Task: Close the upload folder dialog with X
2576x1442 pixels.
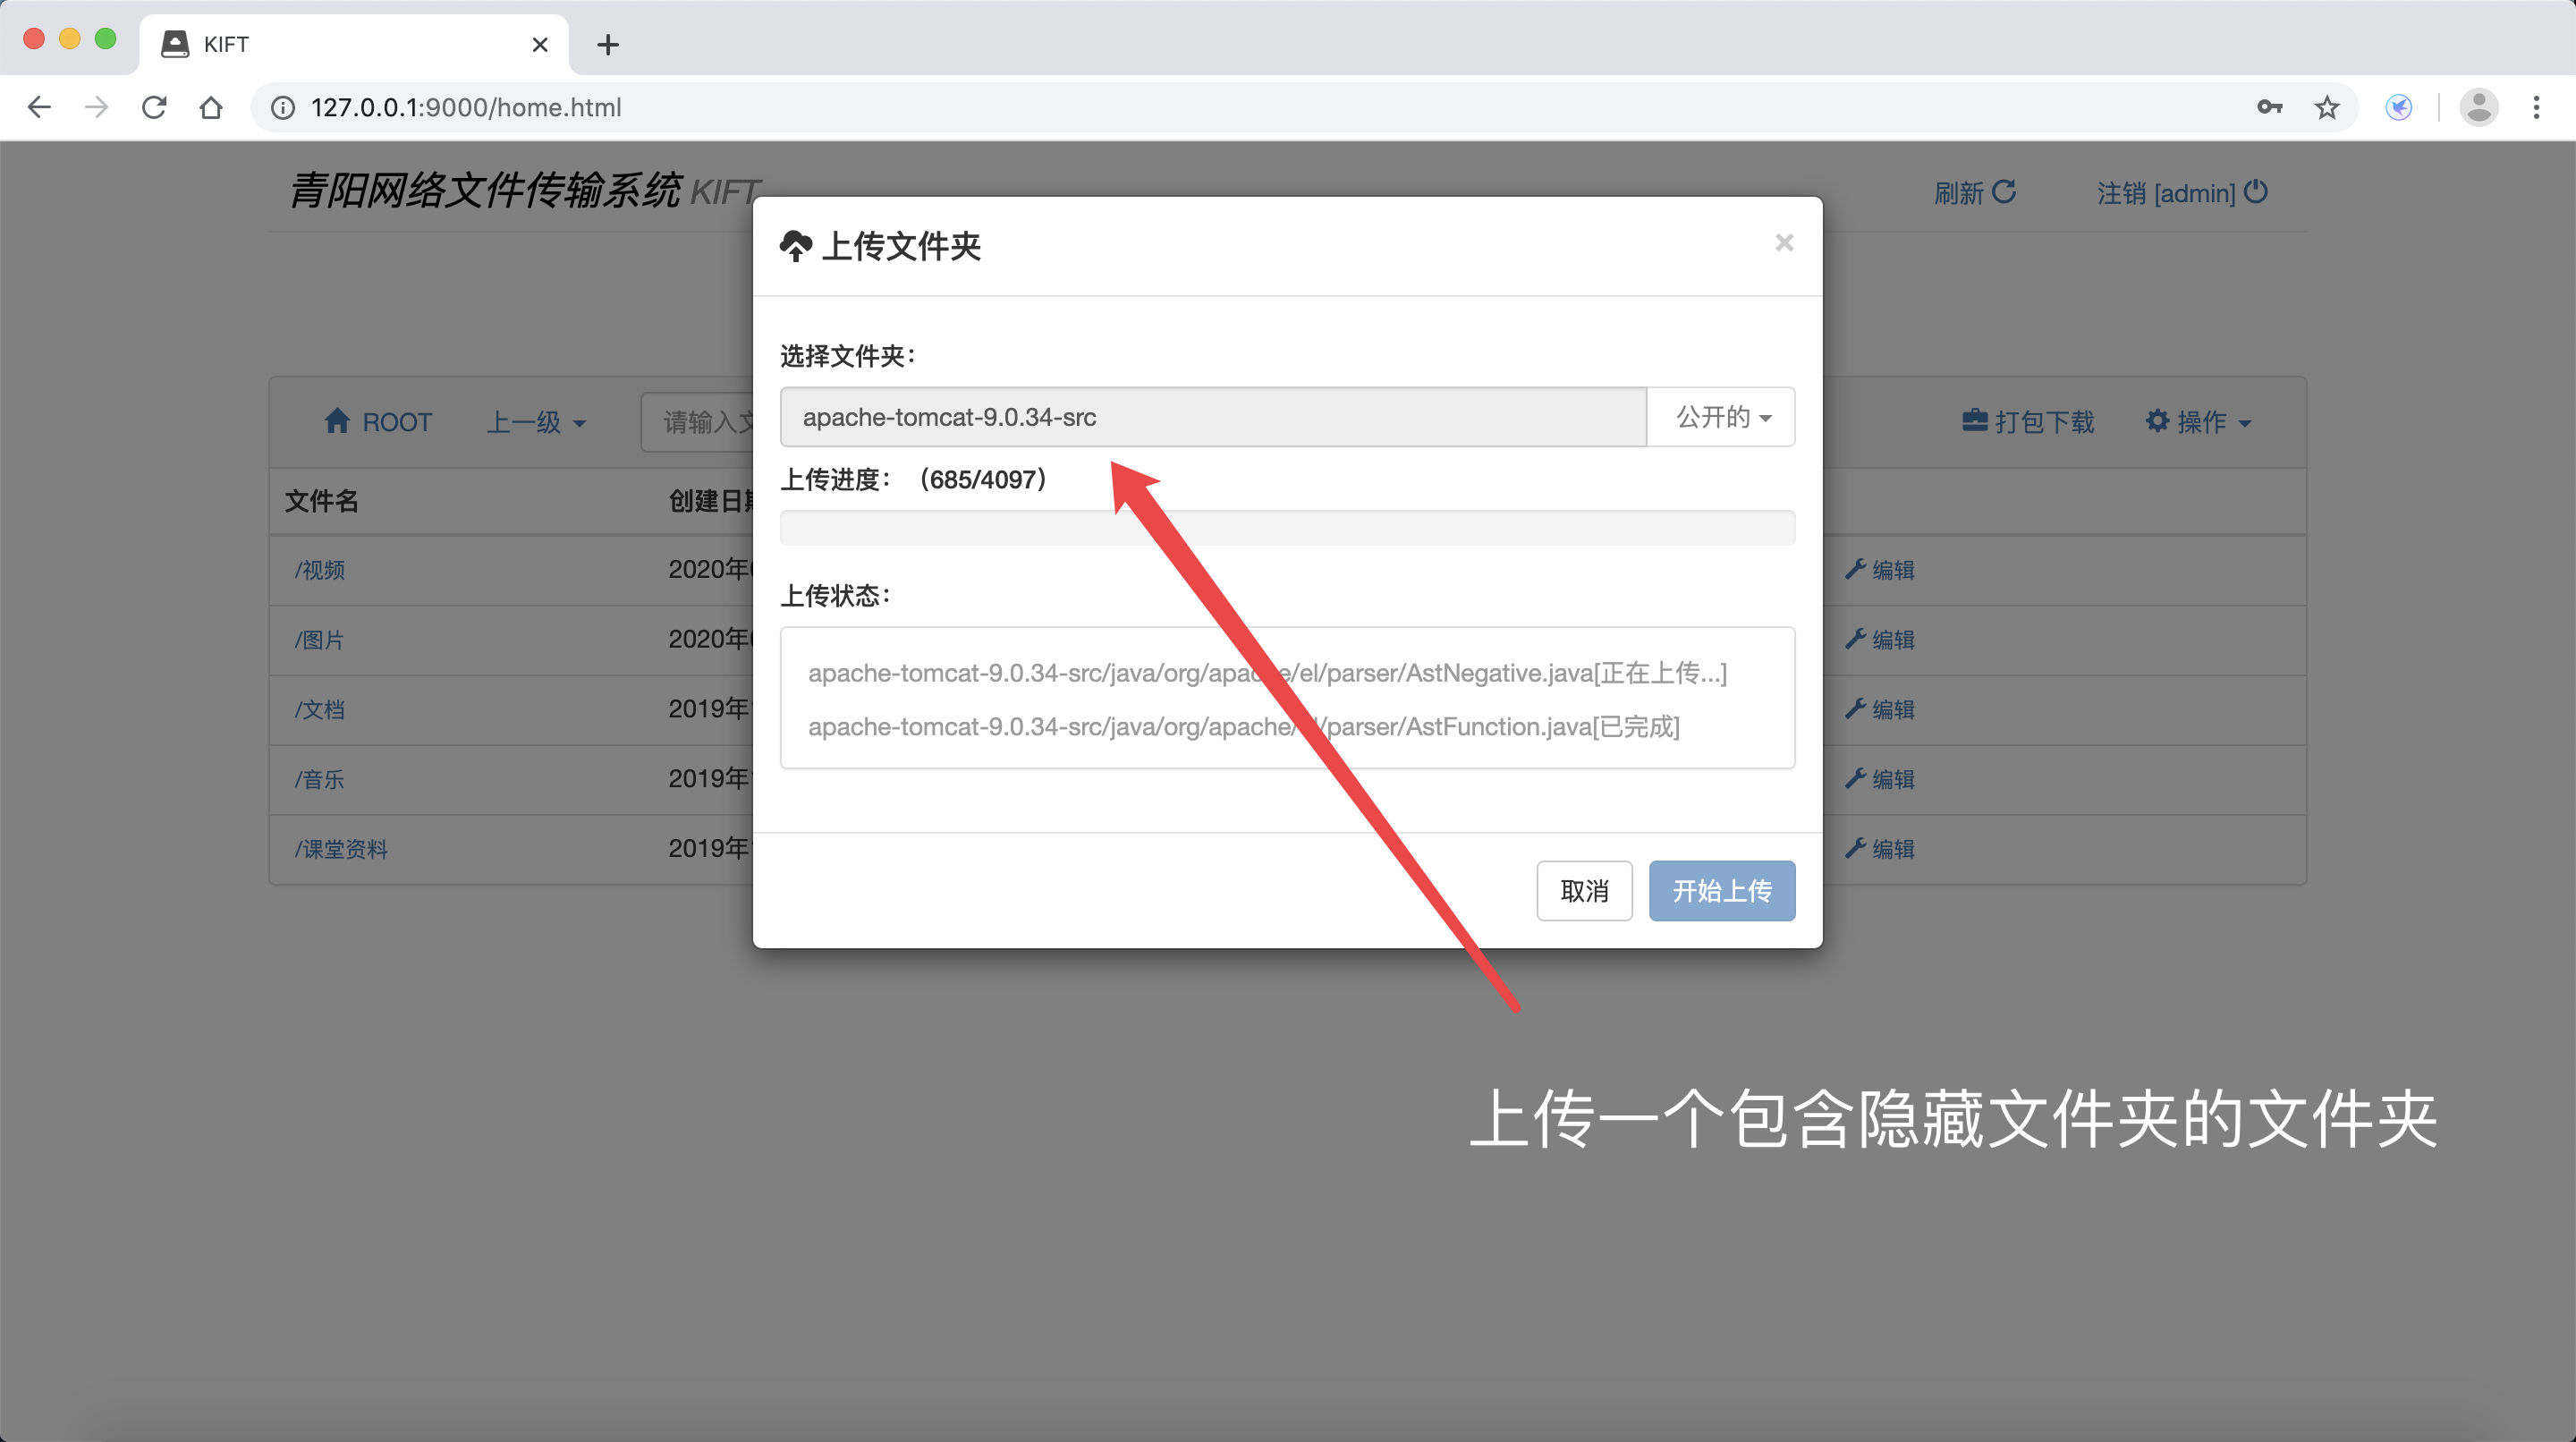Action: point(1784,243)
